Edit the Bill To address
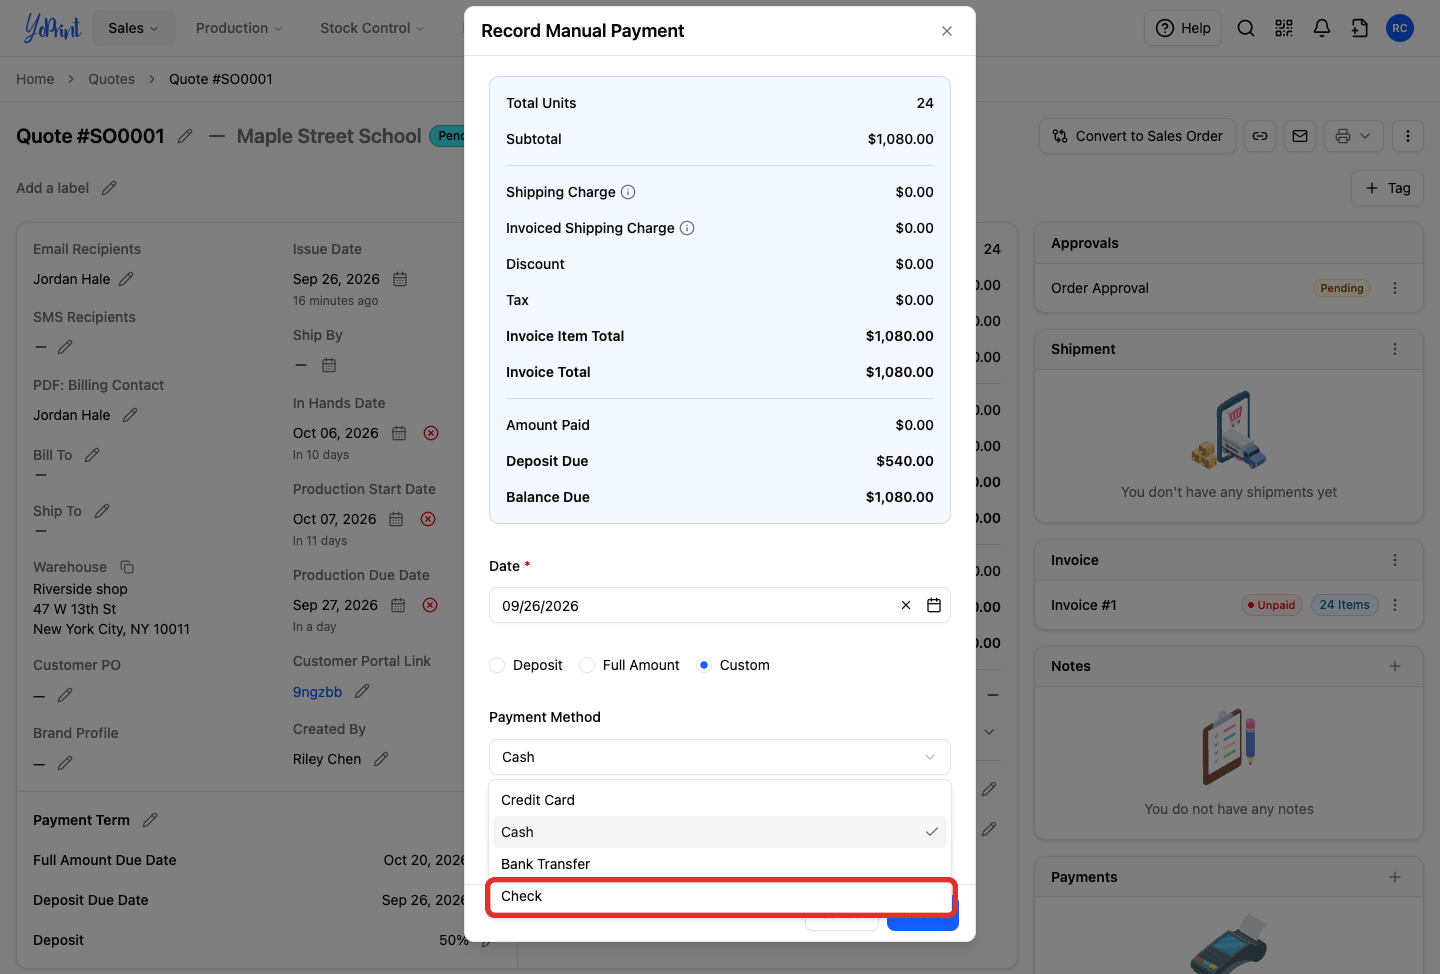Image resolution: width=1440 pixels, height=974 pixels. pyautogui.click(x=92, y=455)
